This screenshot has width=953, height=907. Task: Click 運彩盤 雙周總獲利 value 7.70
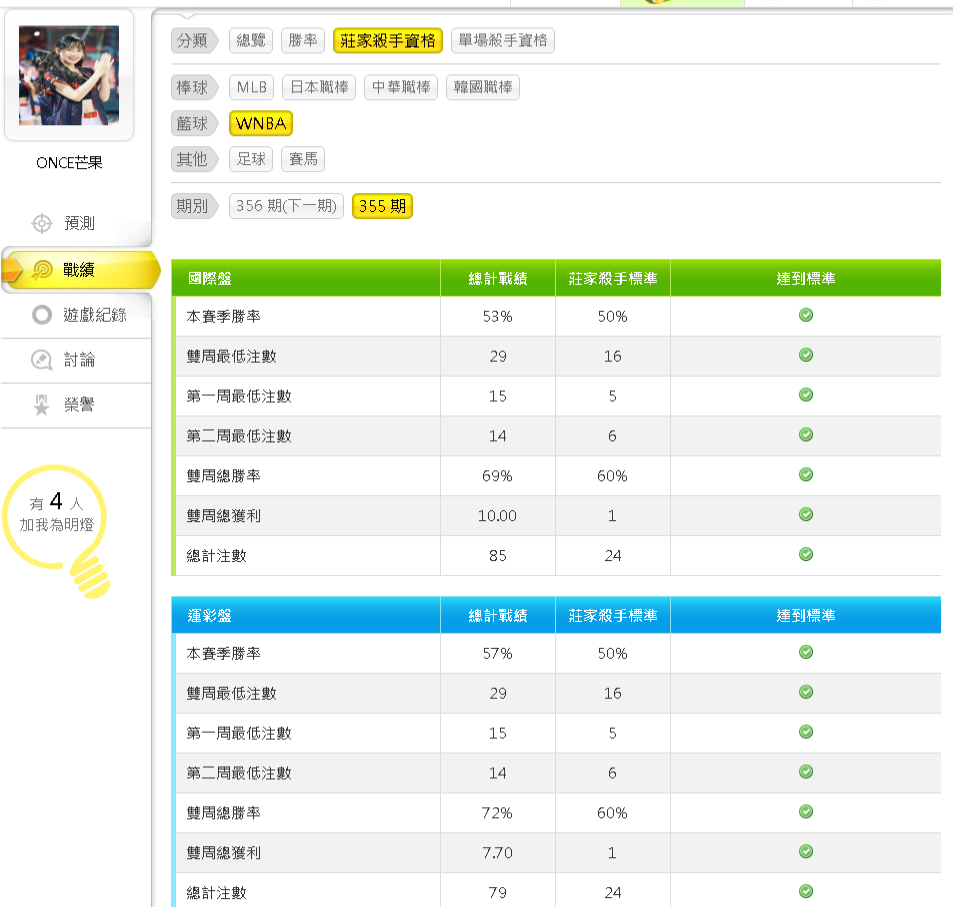click(497, 853)
